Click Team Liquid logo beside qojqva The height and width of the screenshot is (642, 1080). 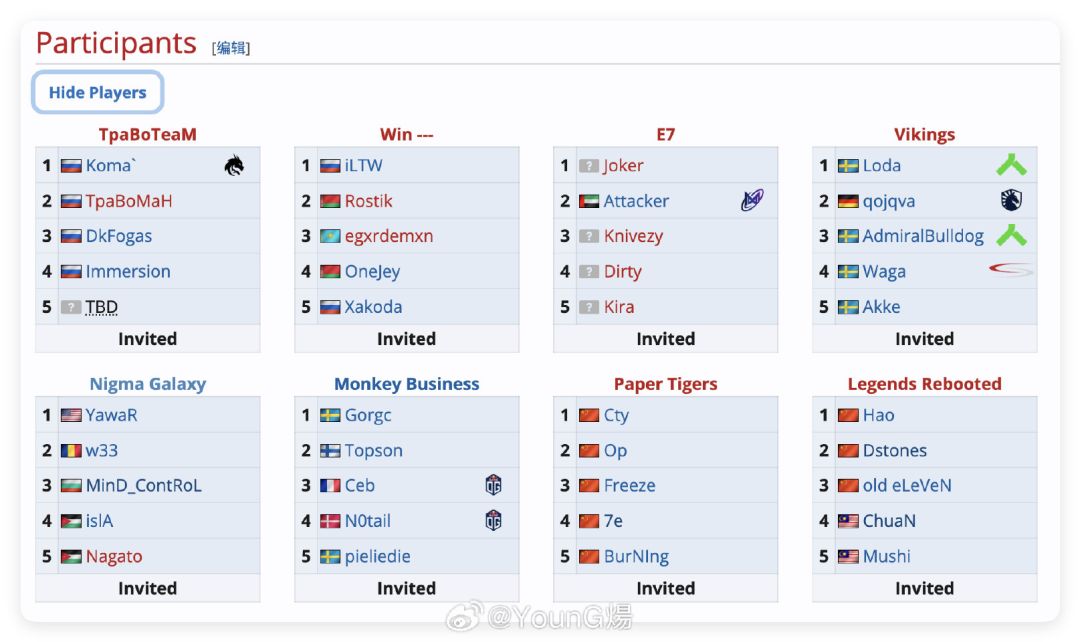pos(1011,201)
